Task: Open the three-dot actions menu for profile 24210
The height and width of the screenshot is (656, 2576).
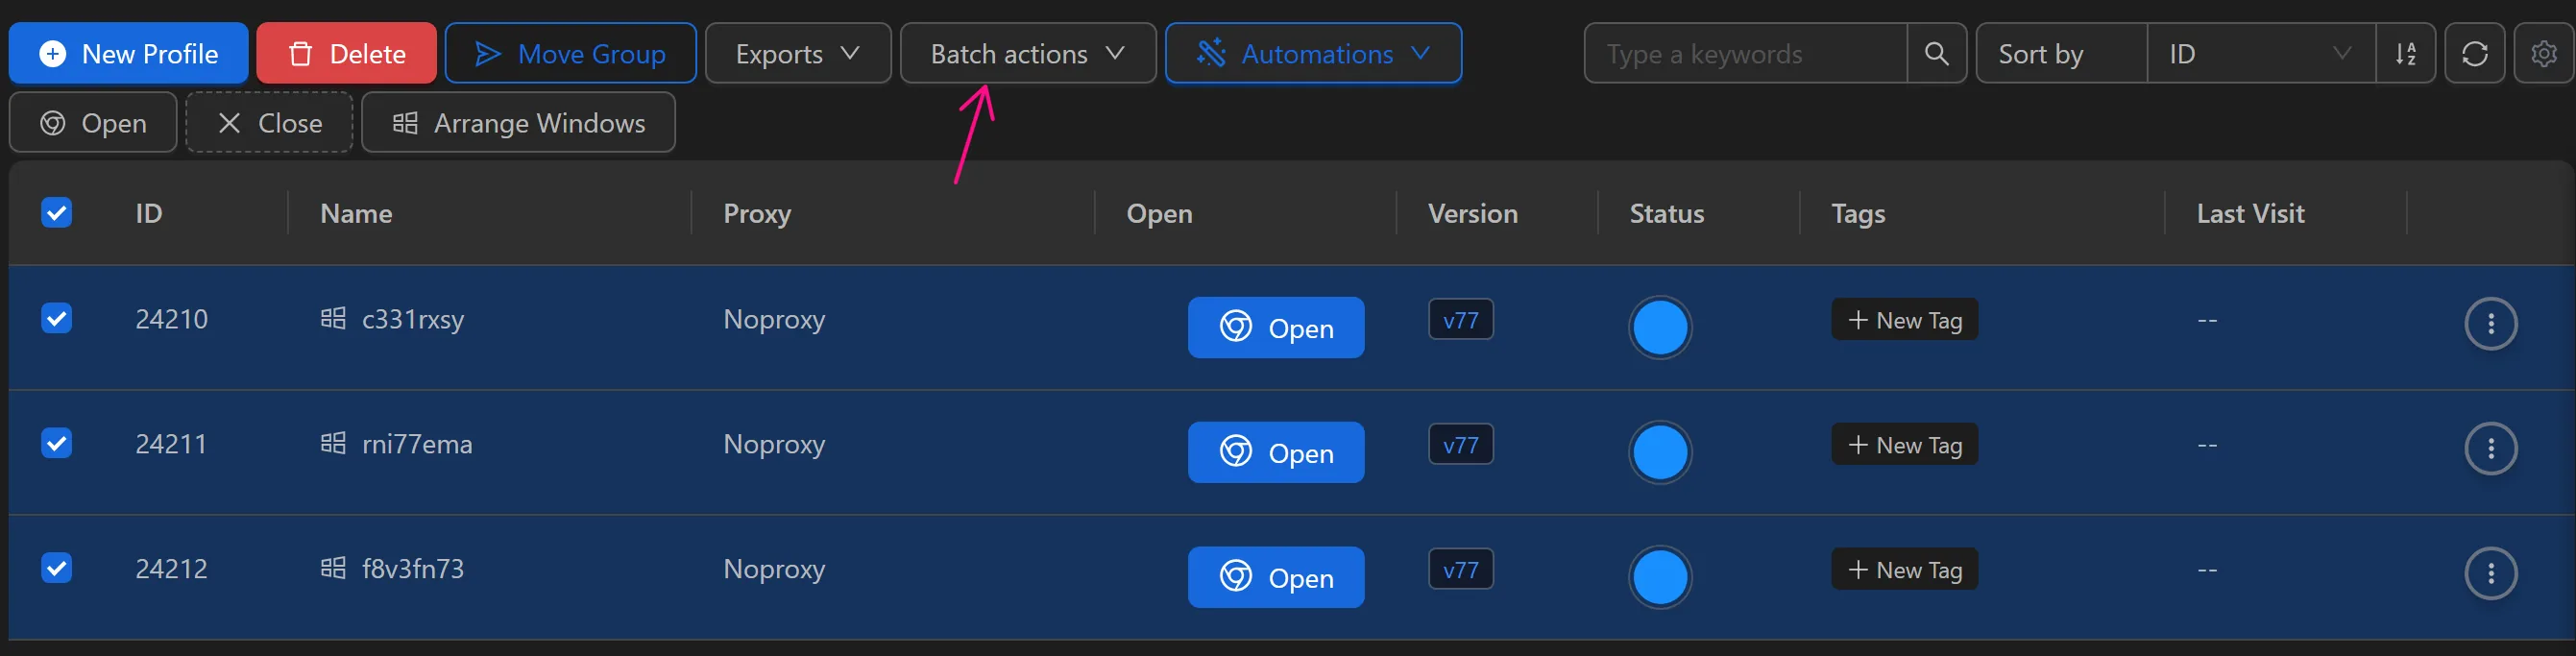Action: [2491, 323]
